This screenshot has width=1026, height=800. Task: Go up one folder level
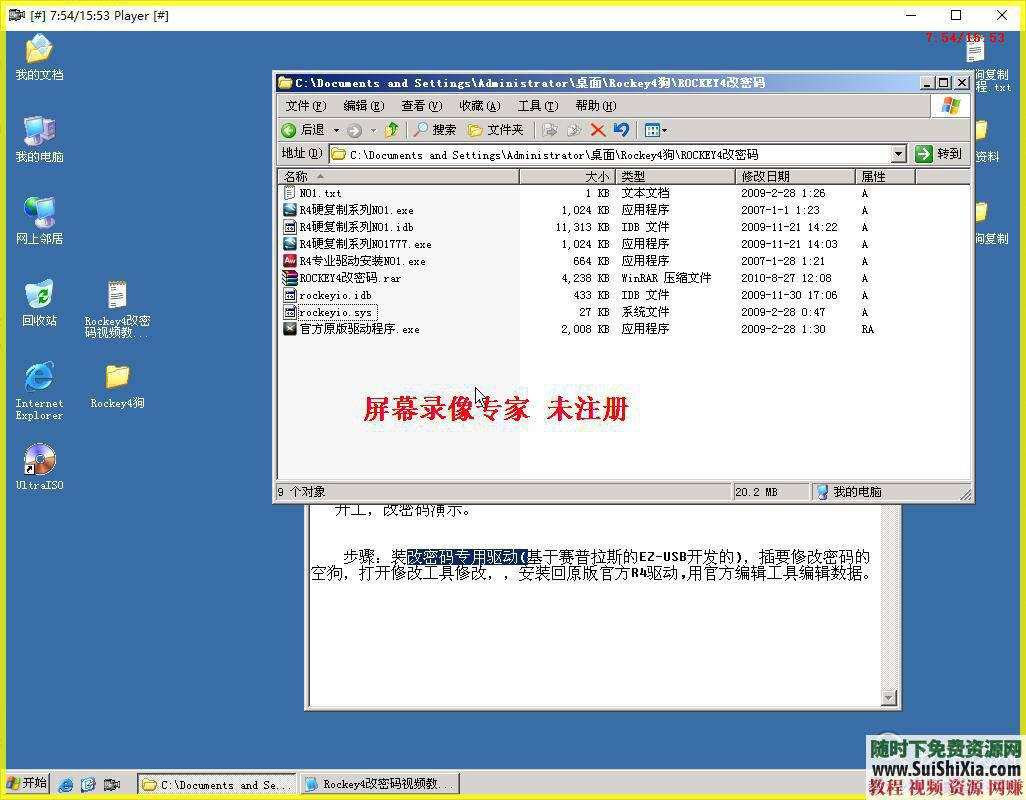pos(391,130)
